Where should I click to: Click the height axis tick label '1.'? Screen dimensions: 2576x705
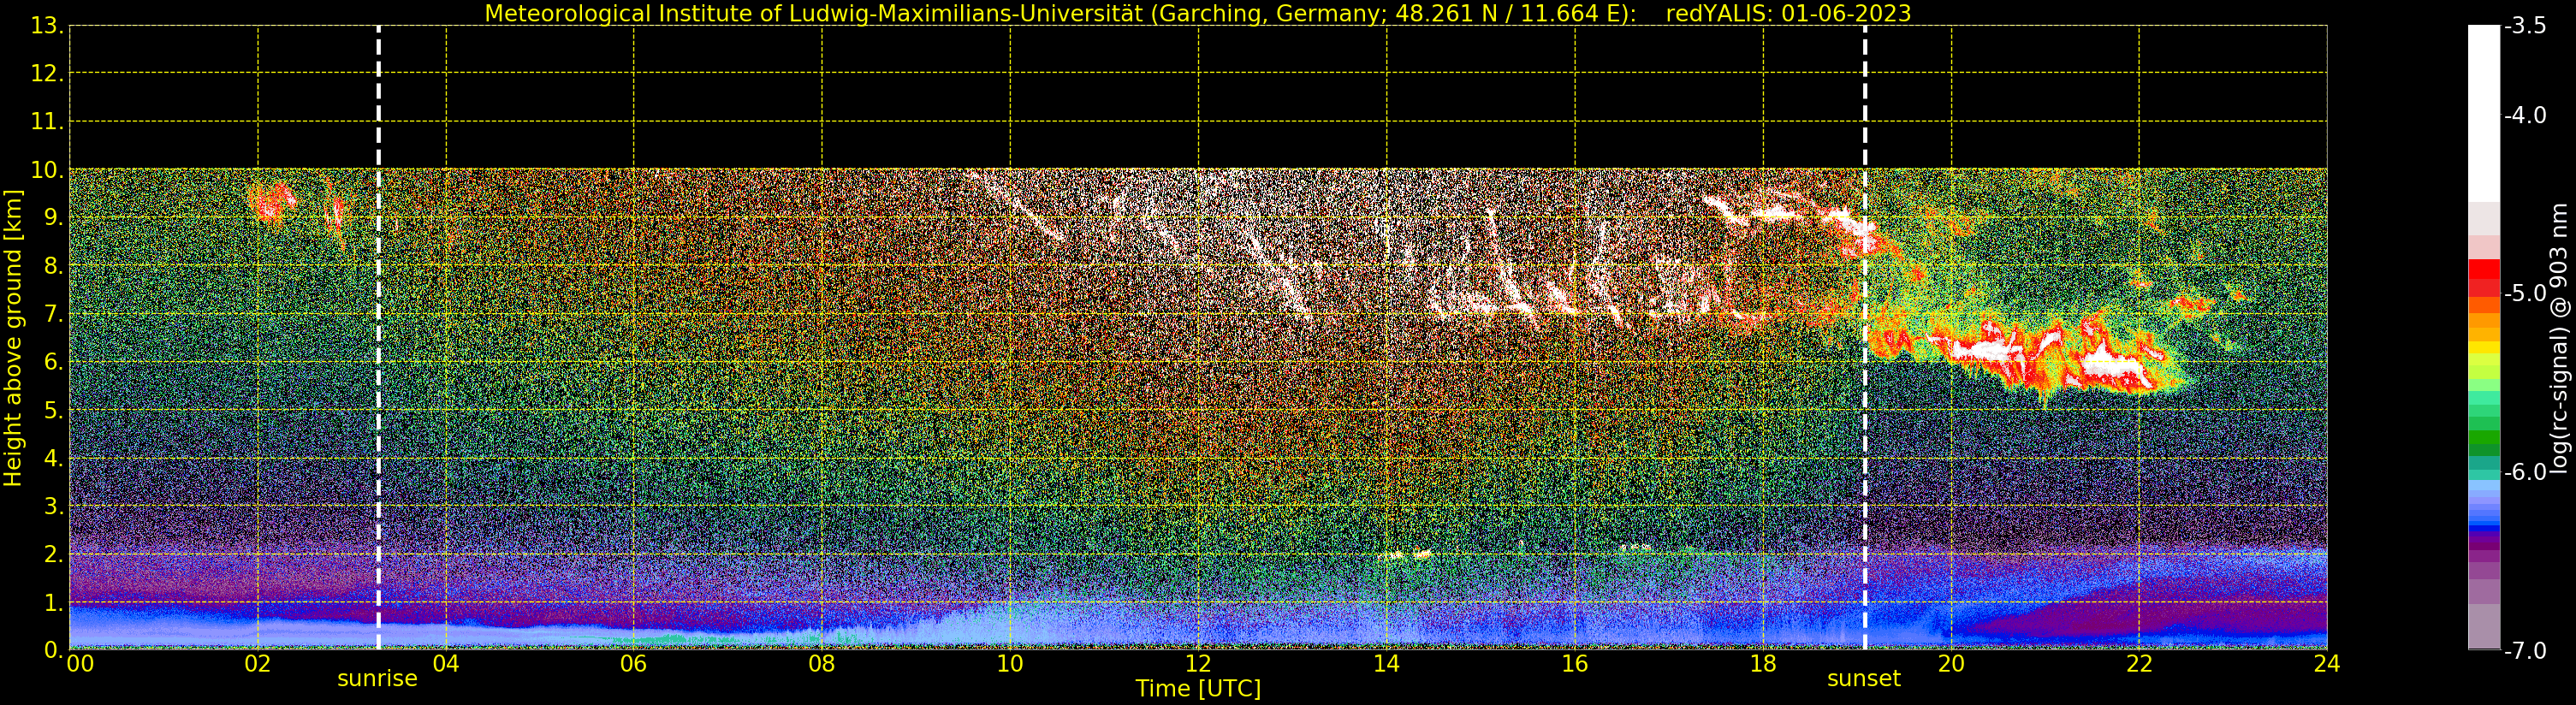(54, 602)
